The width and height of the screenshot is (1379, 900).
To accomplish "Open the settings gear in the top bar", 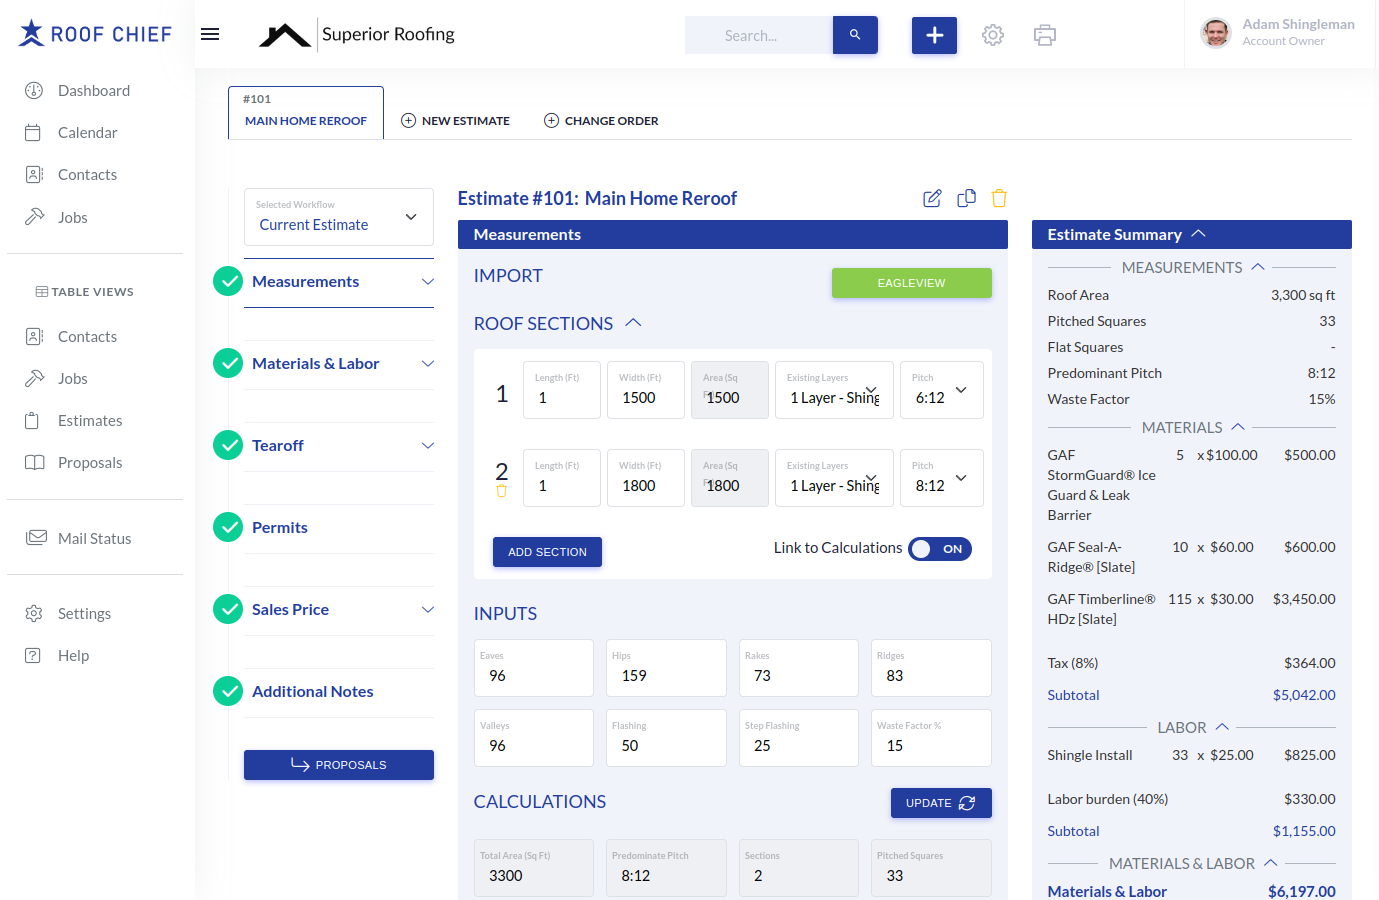I will pos(993,34).
